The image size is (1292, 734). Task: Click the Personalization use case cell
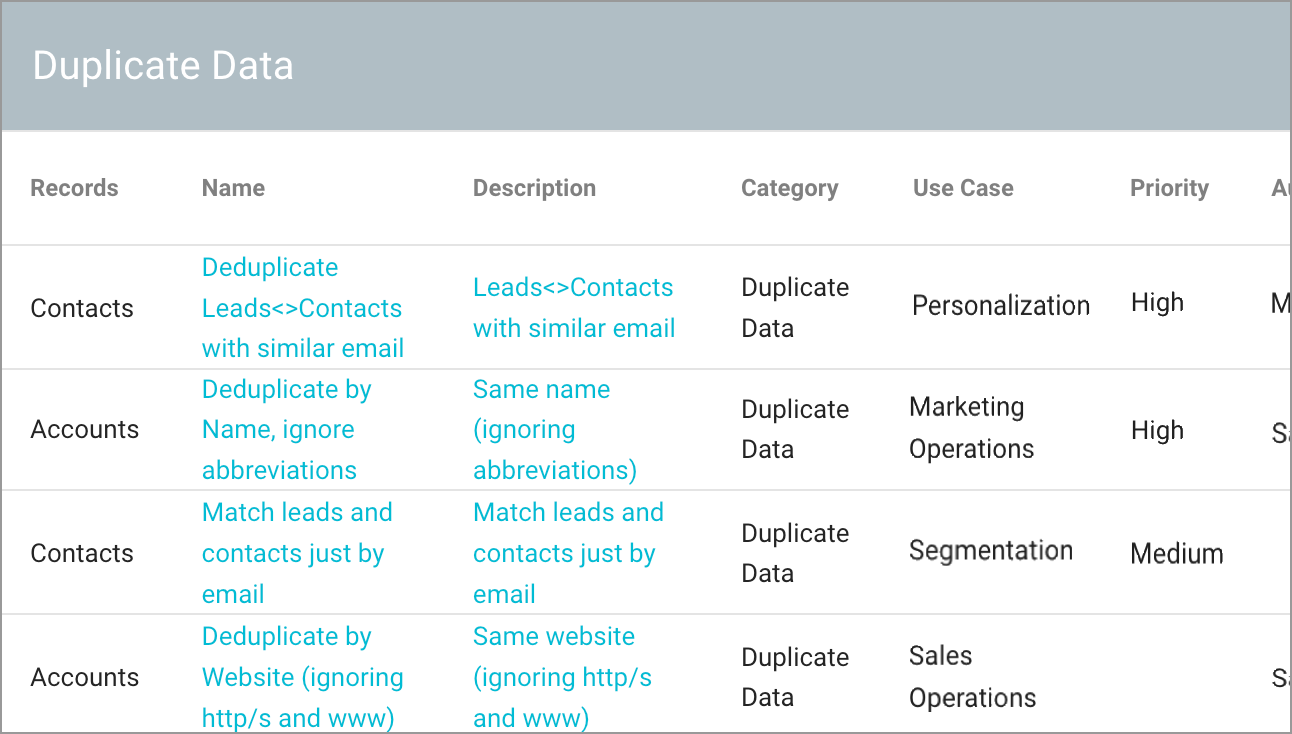pos(1000,305)
